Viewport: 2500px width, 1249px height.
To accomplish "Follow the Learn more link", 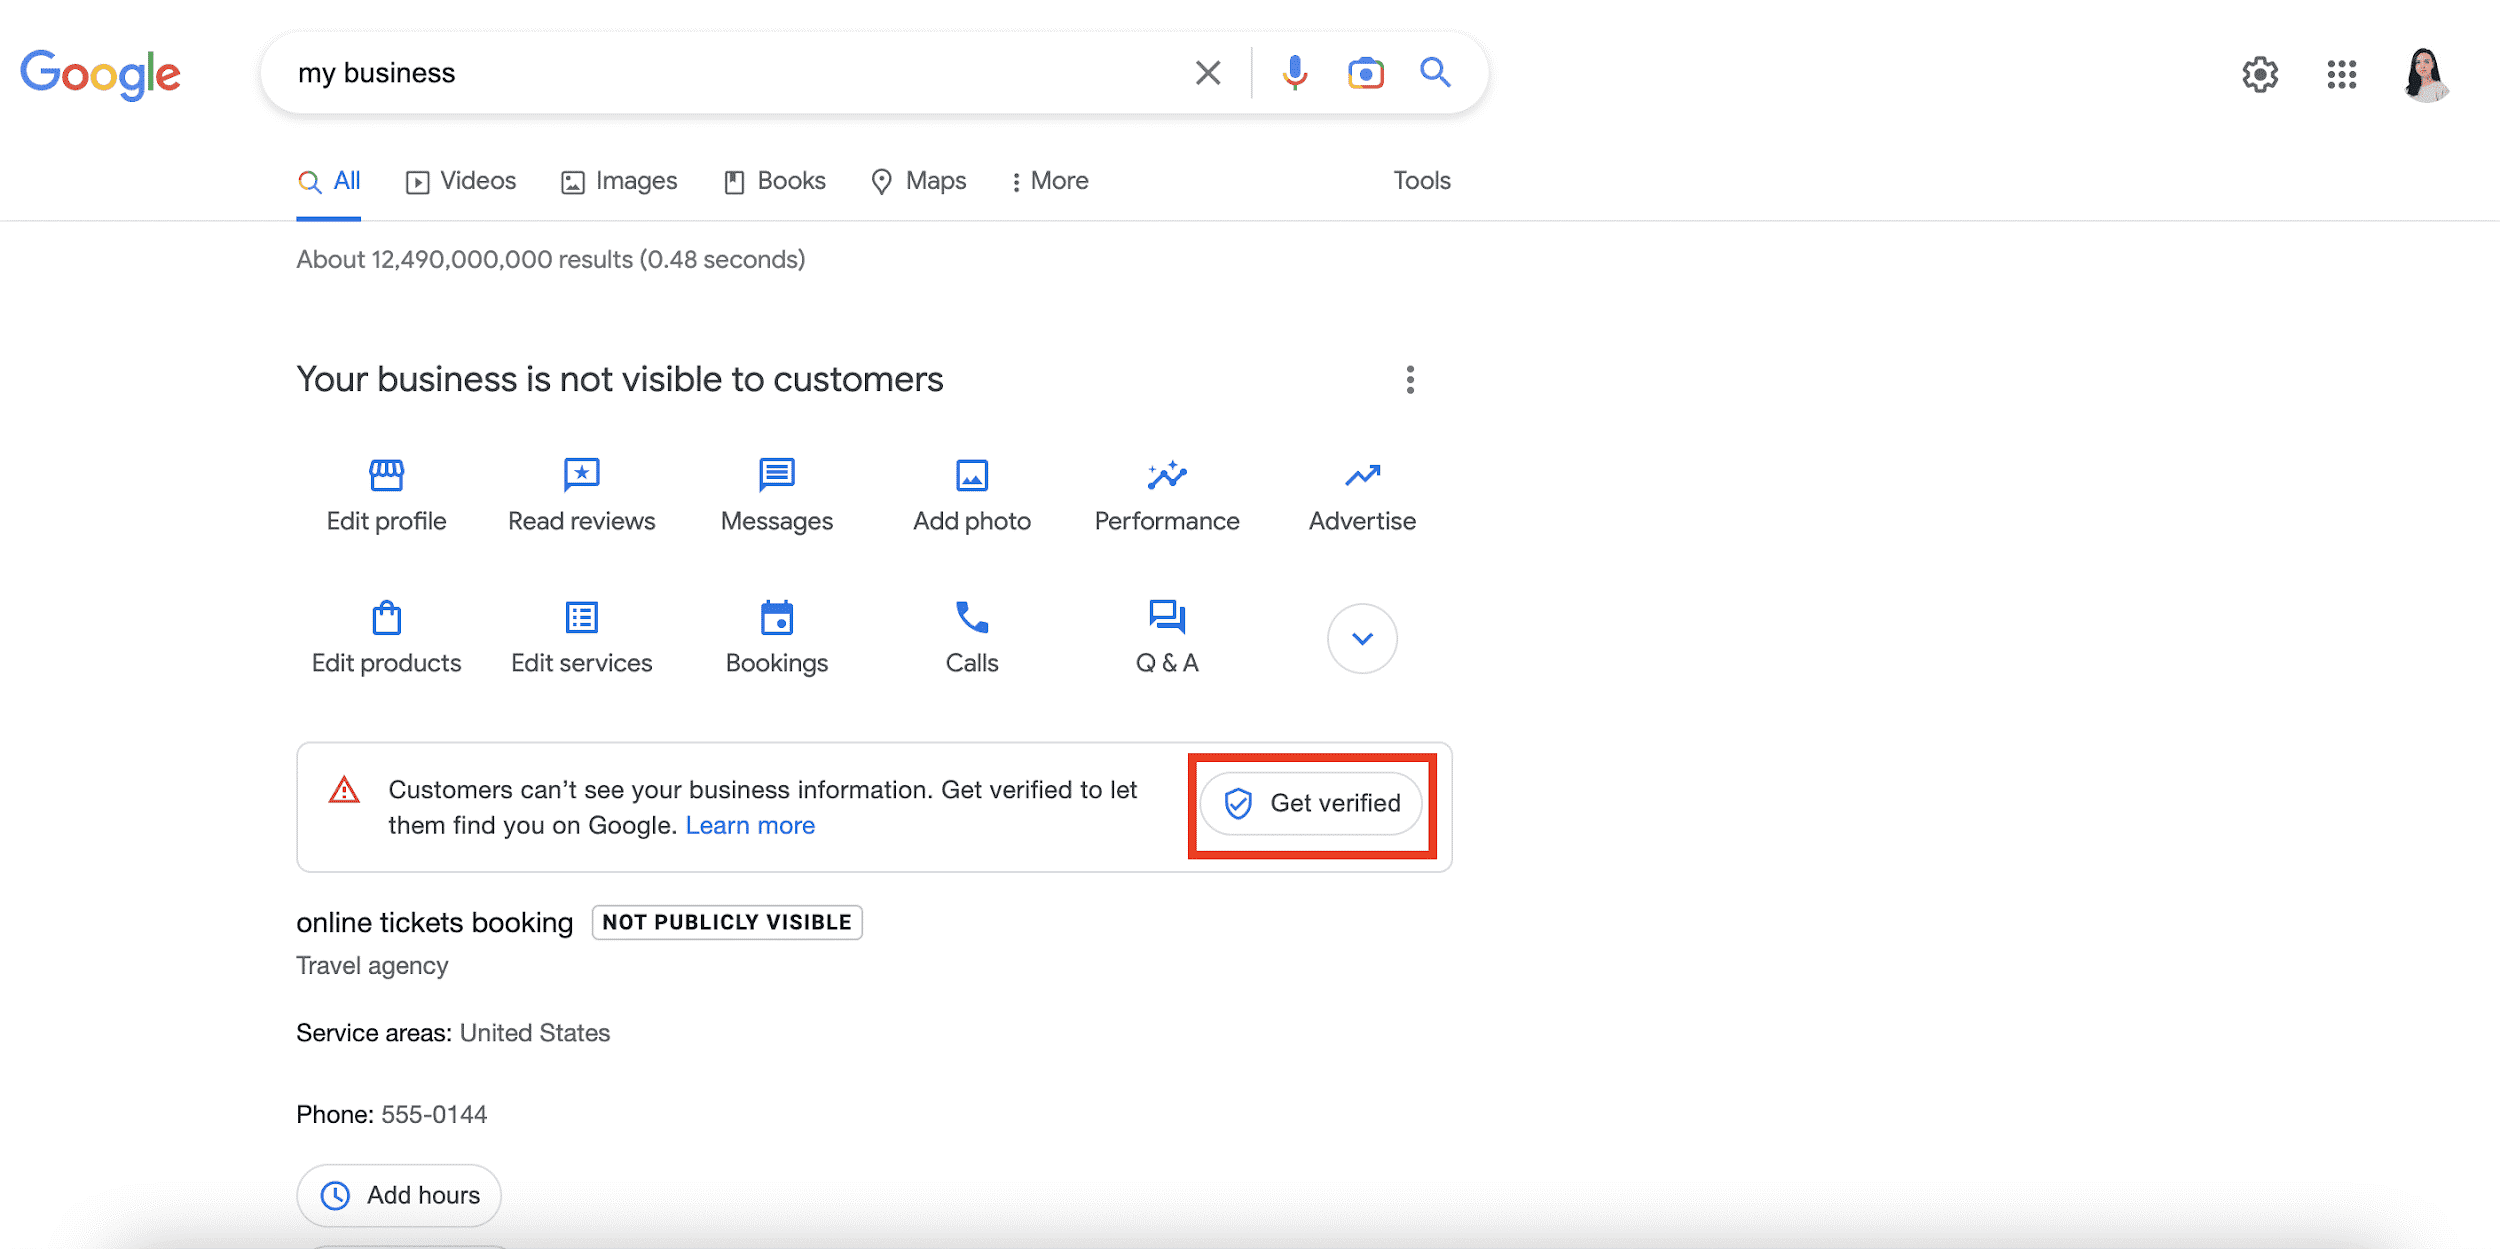I will [750, 825].
